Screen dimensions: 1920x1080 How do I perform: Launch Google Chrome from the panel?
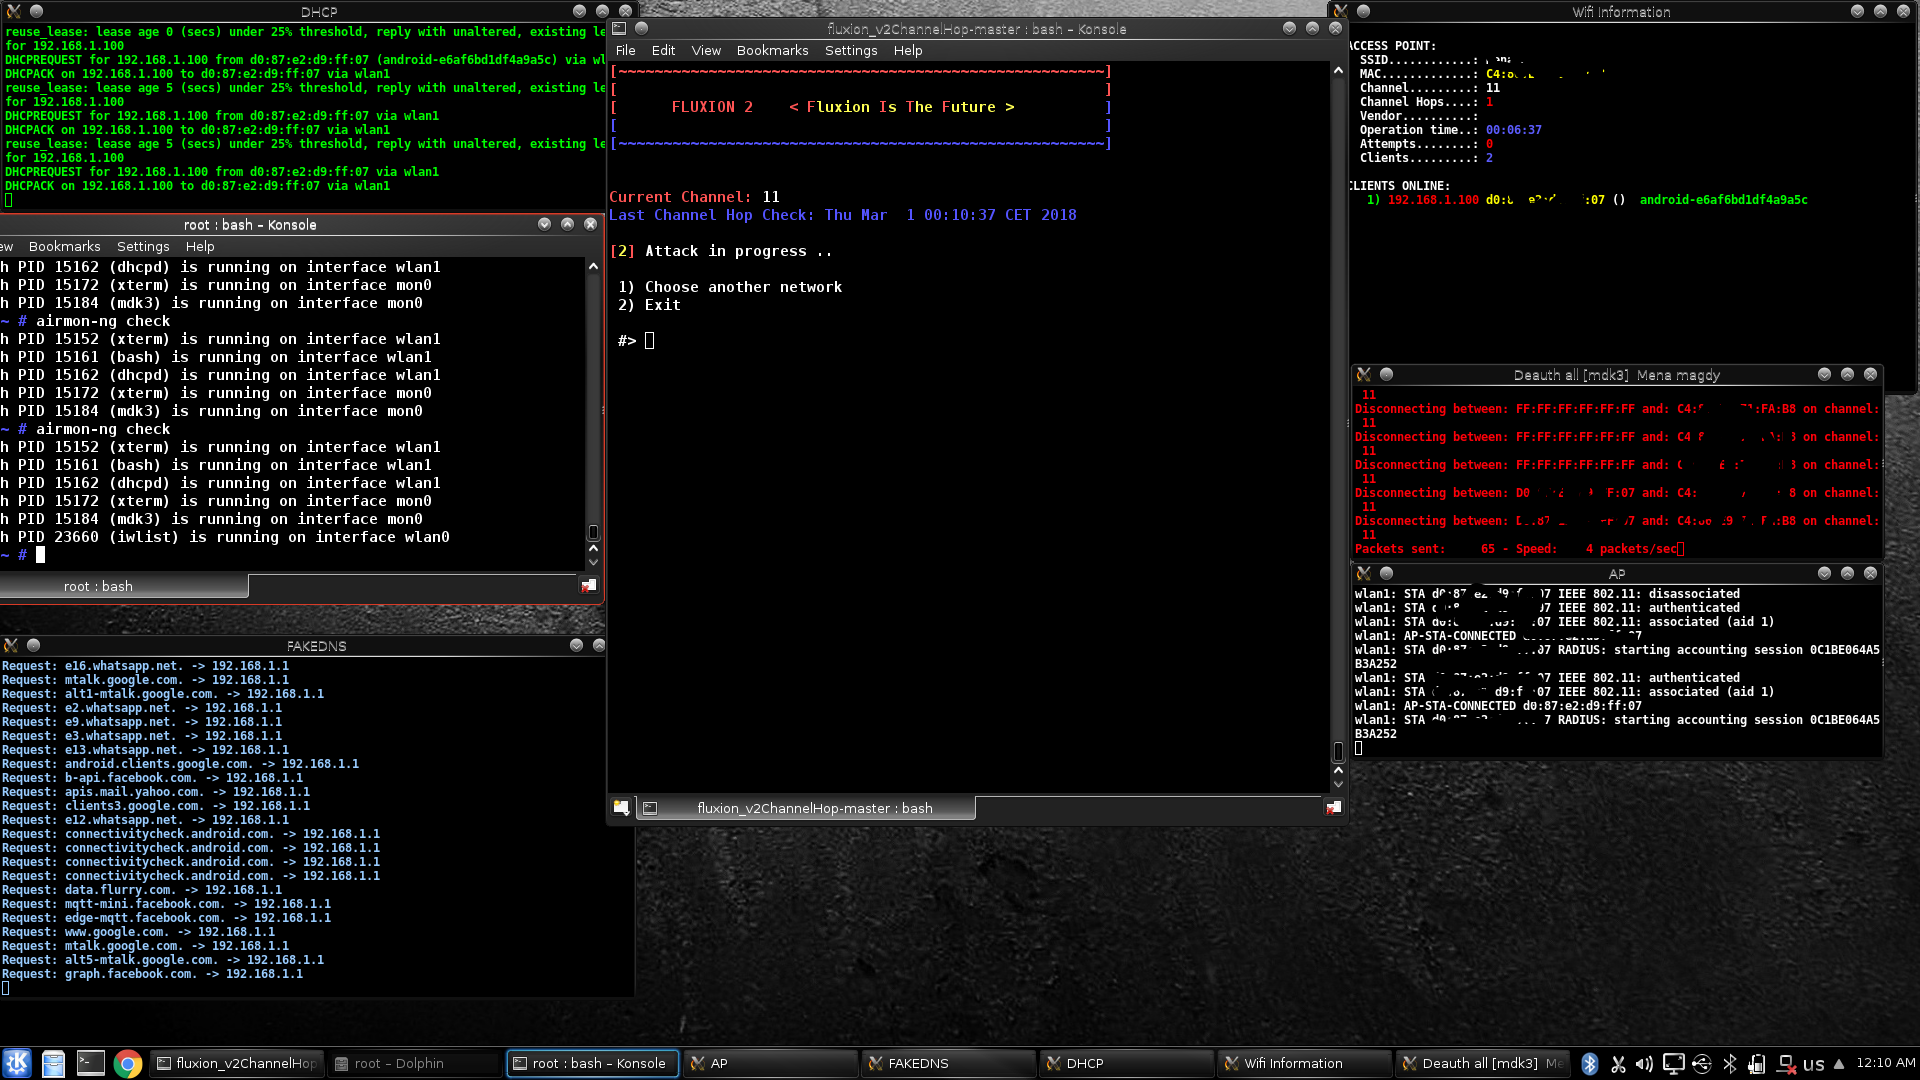(127, 1063)
